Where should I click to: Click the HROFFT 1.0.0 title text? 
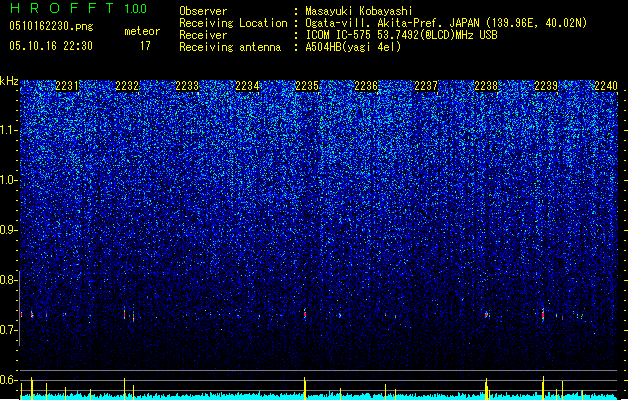tap(79, 8)
